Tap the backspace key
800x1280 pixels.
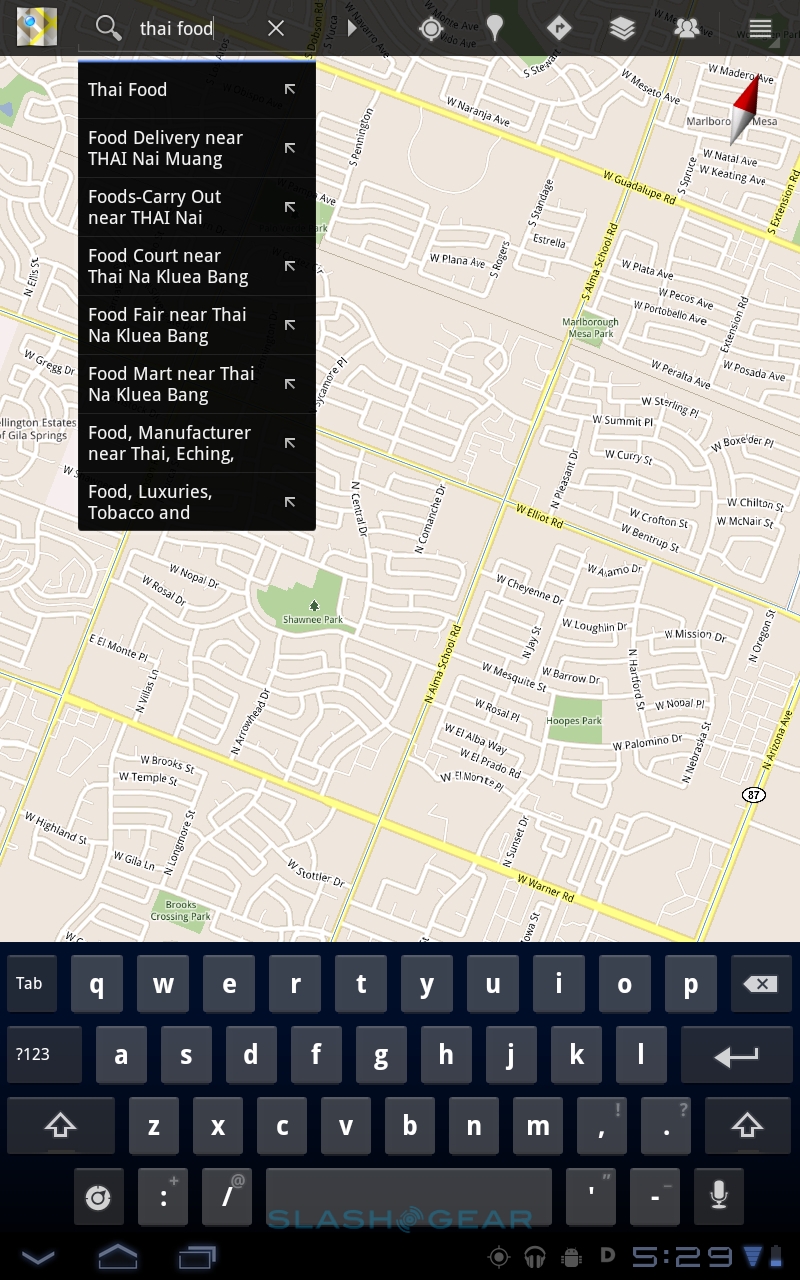point(761,984)
